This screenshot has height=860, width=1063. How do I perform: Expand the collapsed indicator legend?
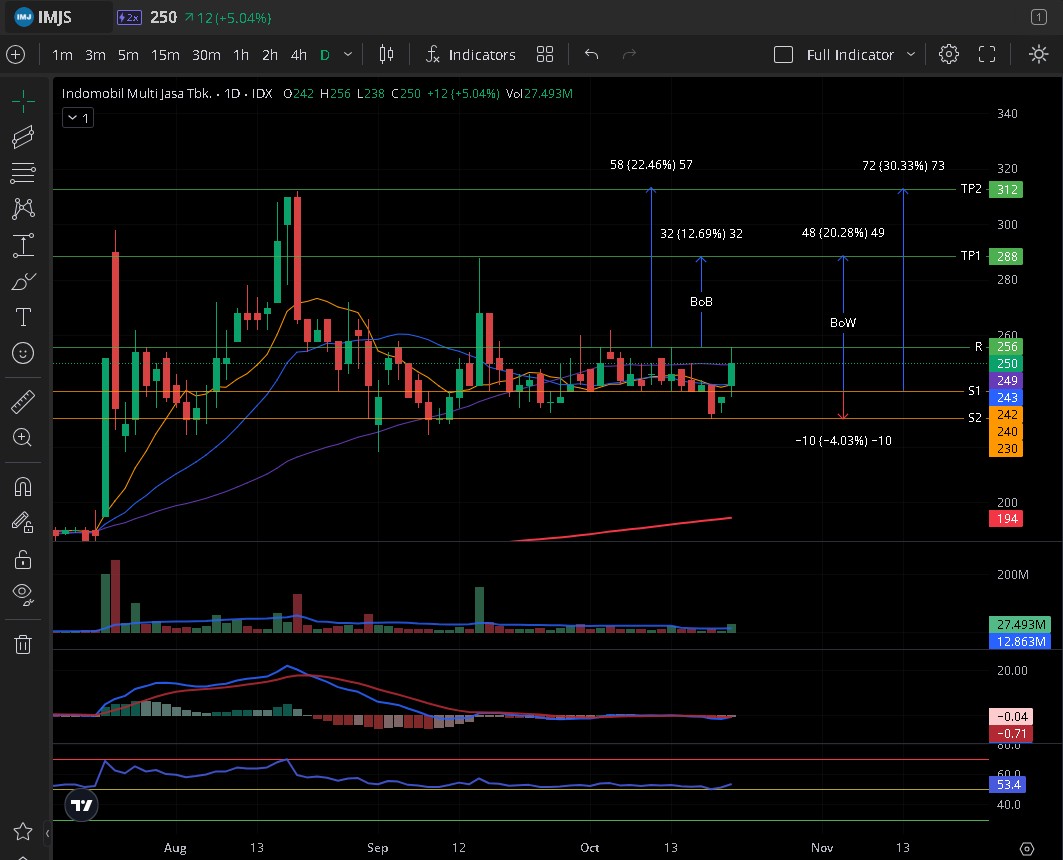coord(77,118)
